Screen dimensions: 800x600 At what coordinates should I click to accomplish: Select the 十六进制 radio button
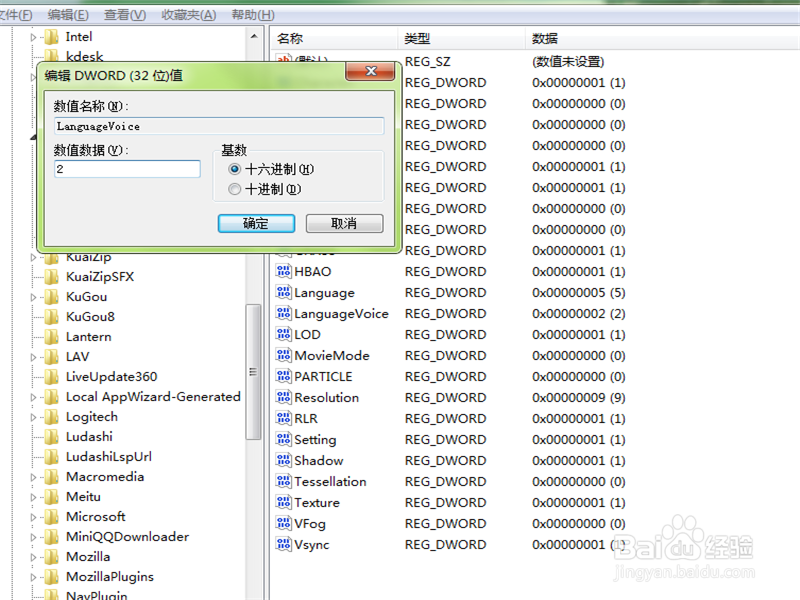click(x=236, y=169)
